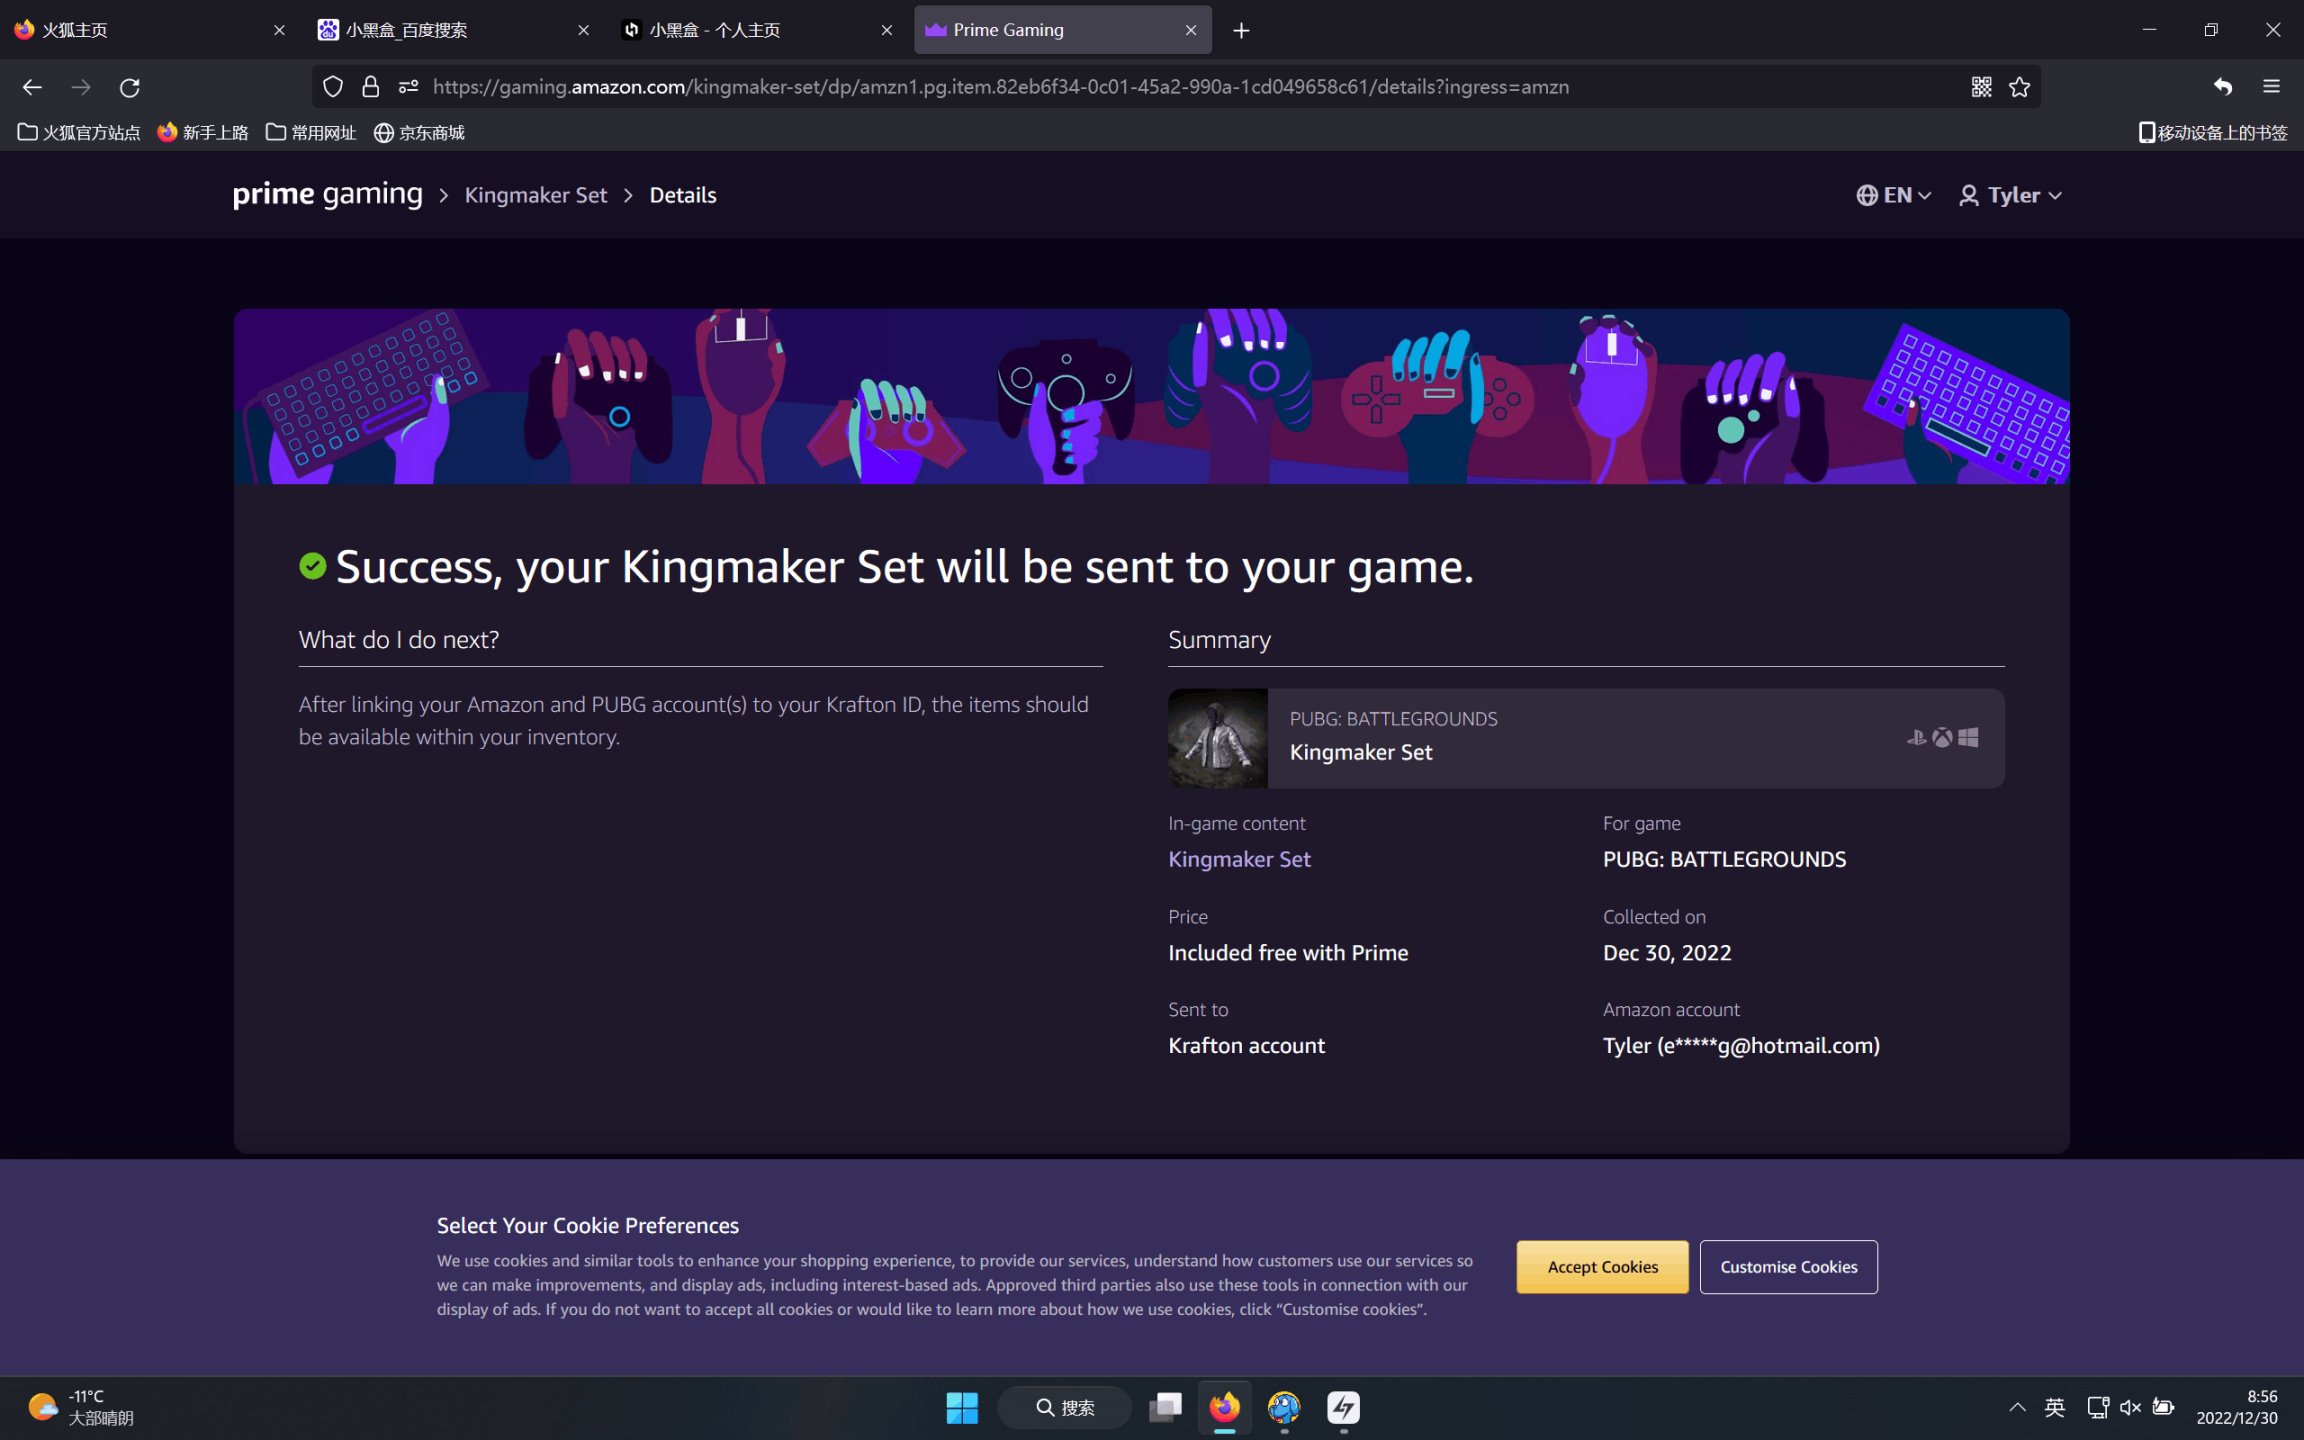Screen dimensions: 2304x1440
Task: Expand Tyler account dropdown
Action: pyautogui.click(x=2010, y=195)
